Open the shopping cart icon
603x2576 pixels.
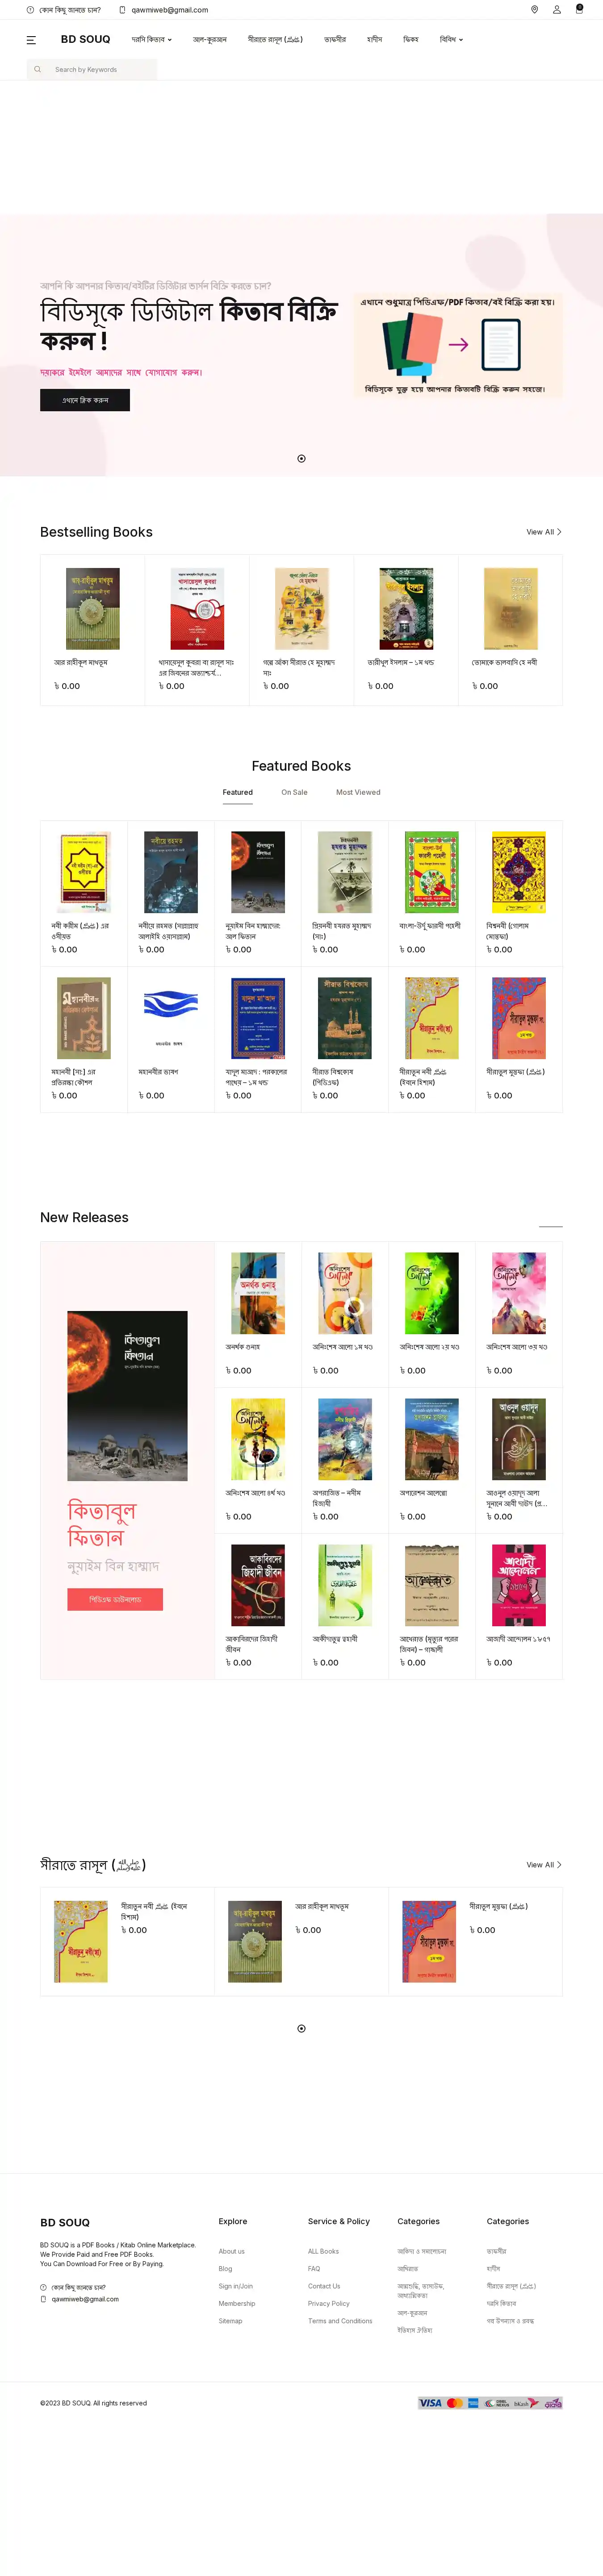coord(579,9)
